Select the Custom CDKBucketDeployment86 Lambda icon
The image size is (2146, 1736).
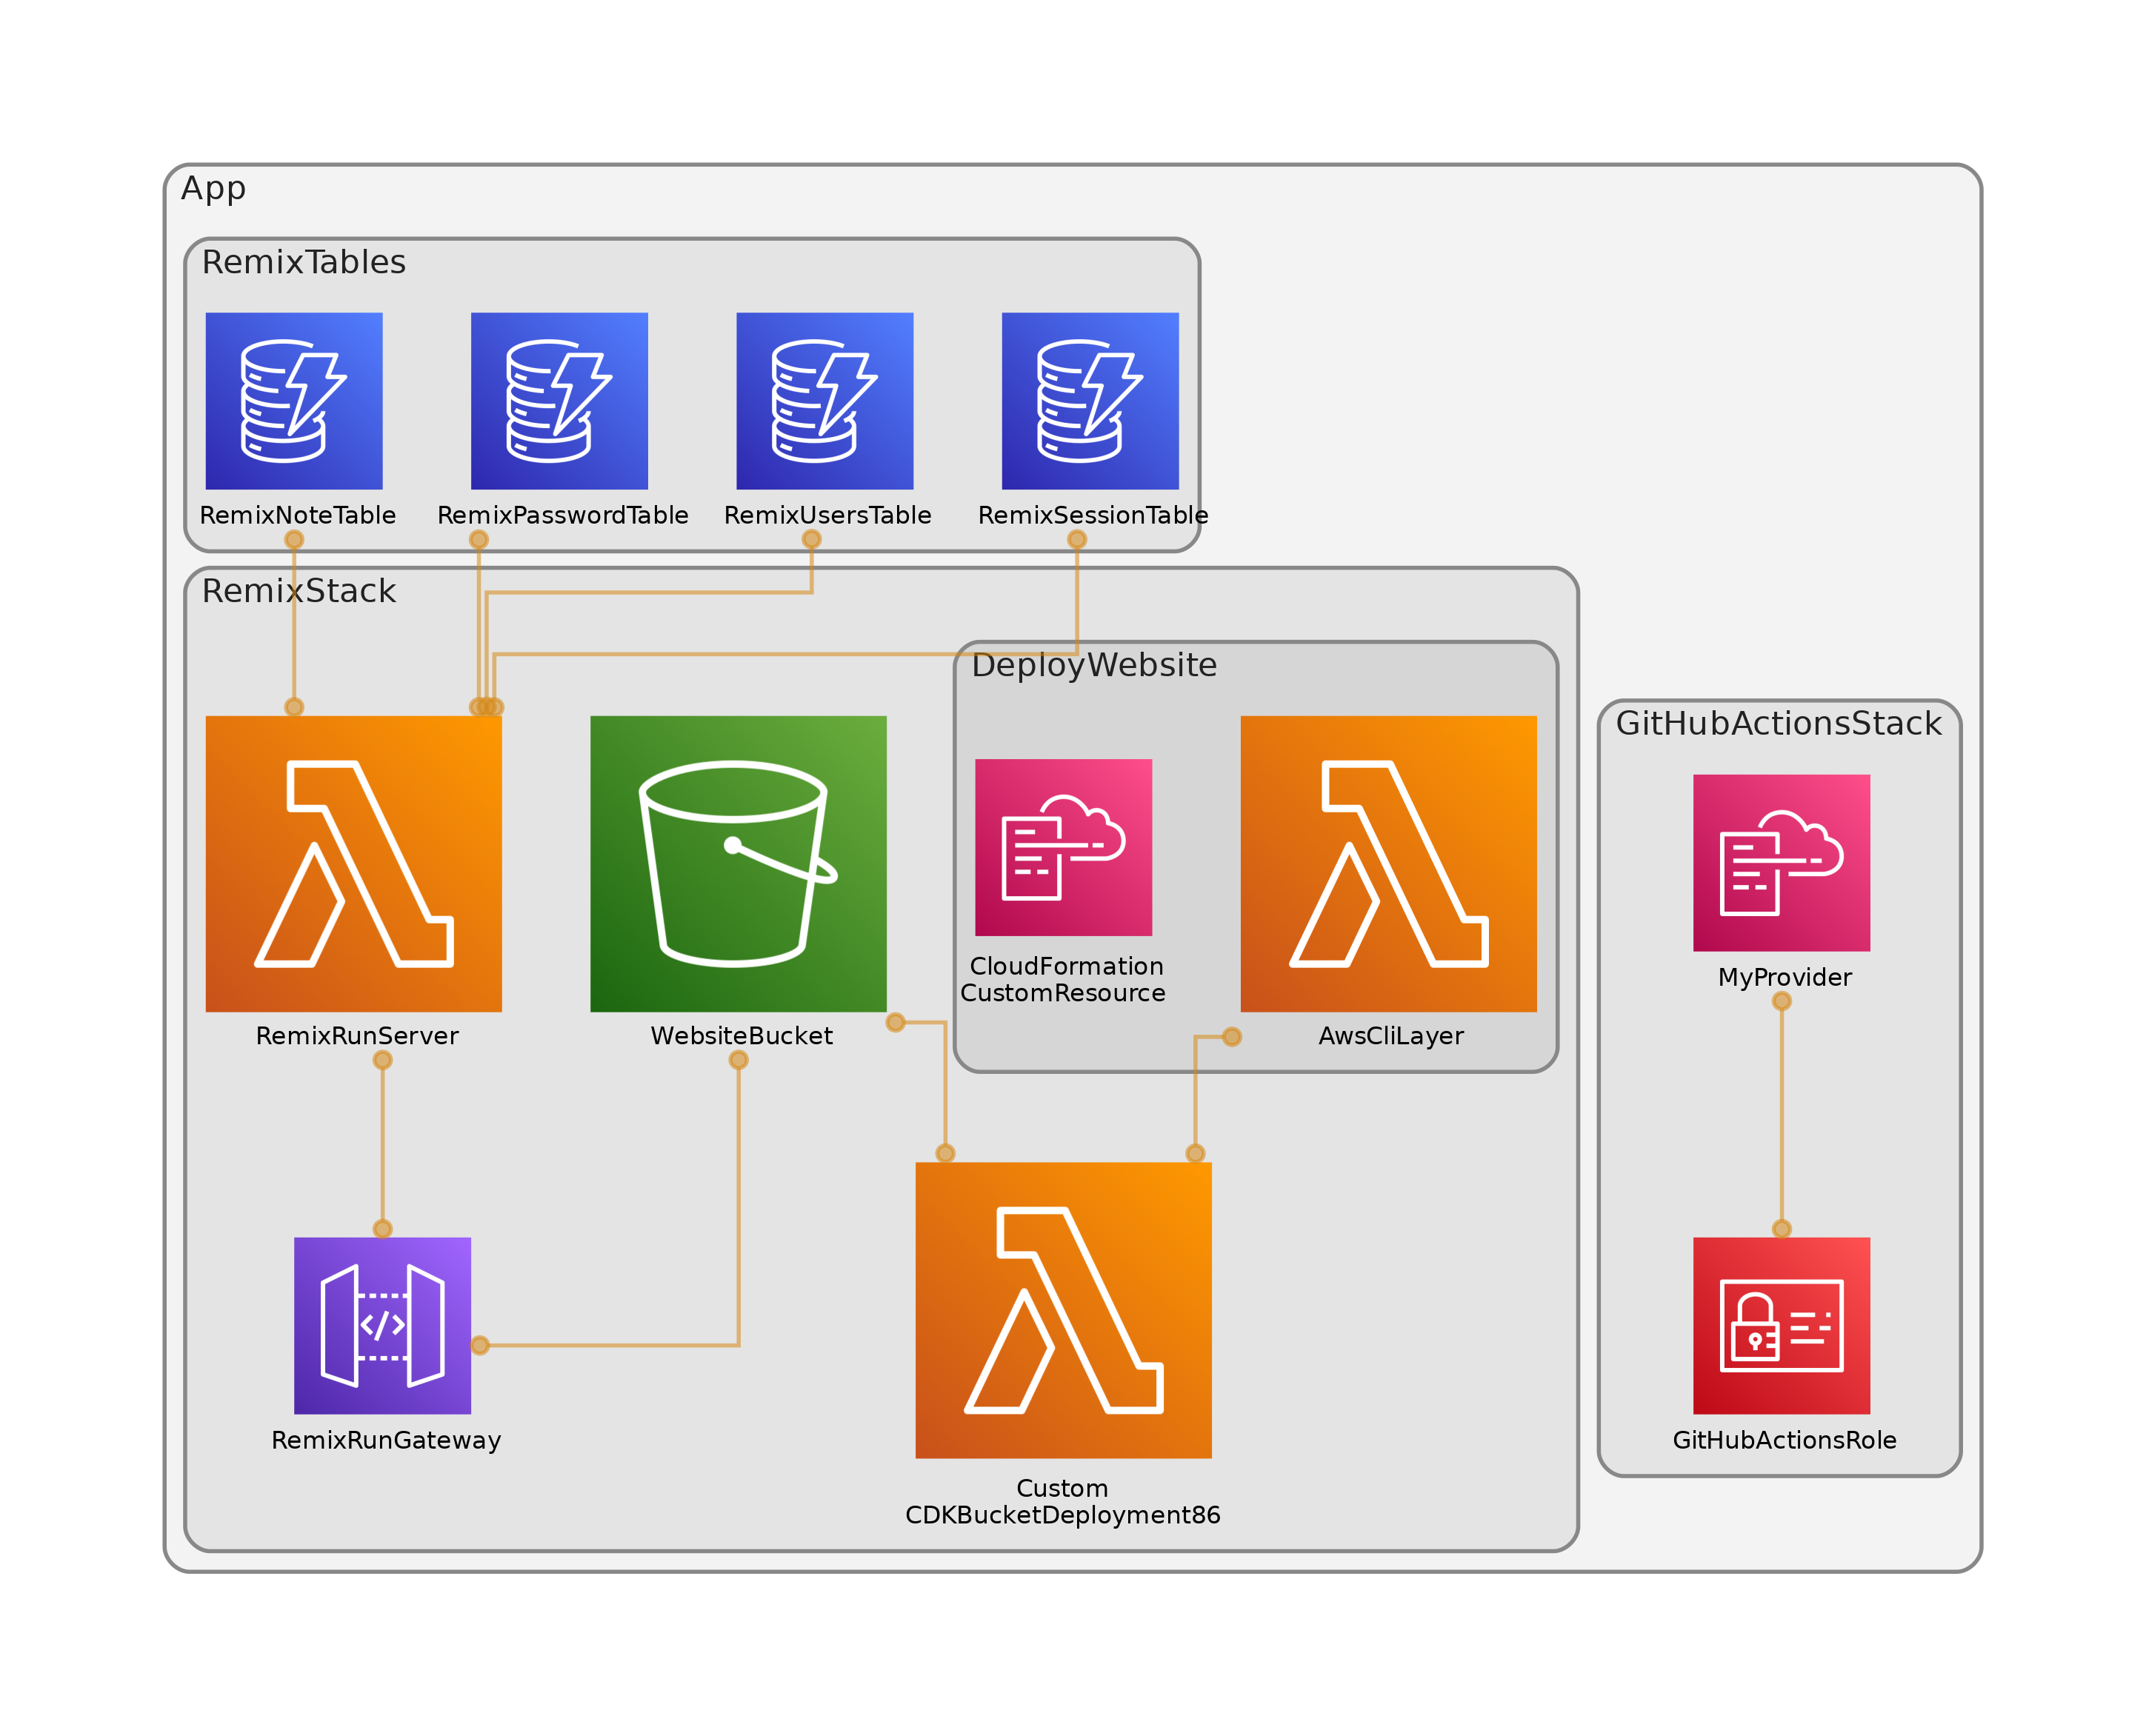[1063, 1309]
